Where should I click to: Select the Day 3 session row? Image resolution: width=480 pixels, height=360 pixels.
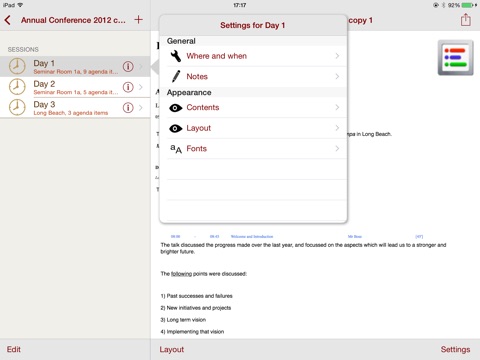coord(75,108)
